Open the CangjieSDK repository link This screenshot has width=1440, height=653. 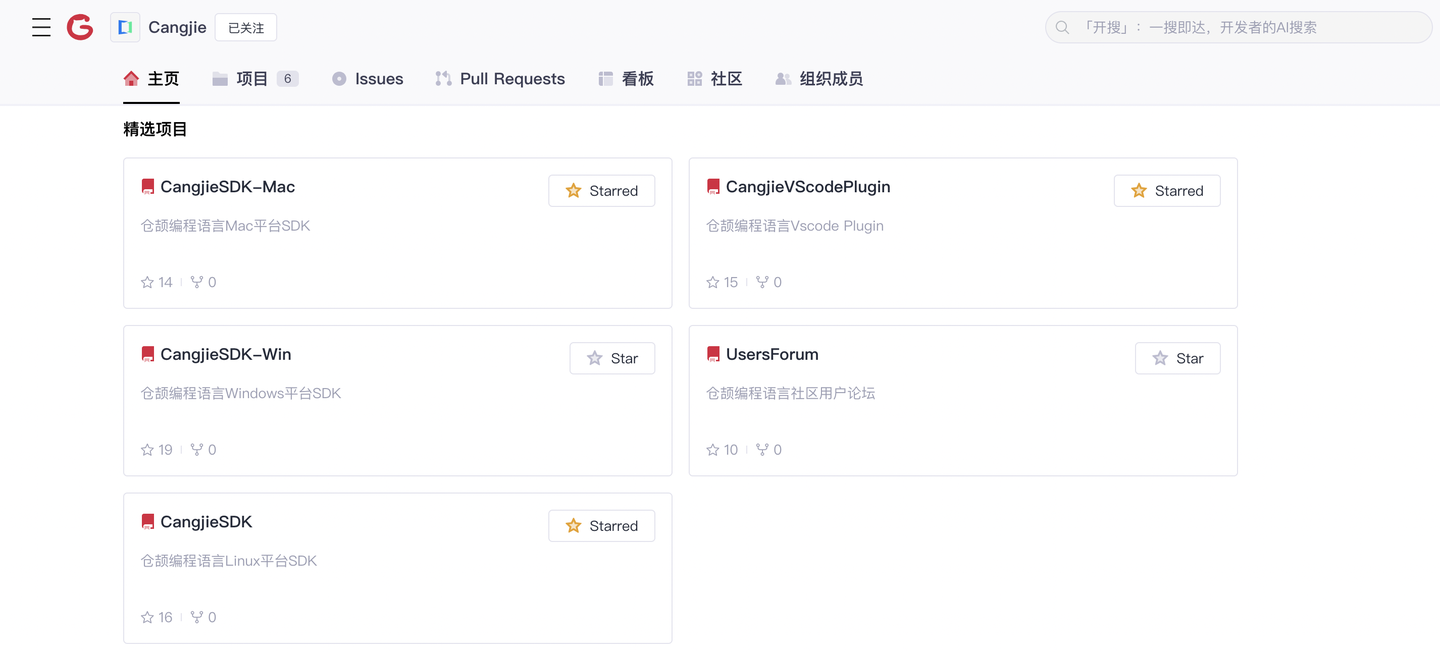(x=206, y=522)
